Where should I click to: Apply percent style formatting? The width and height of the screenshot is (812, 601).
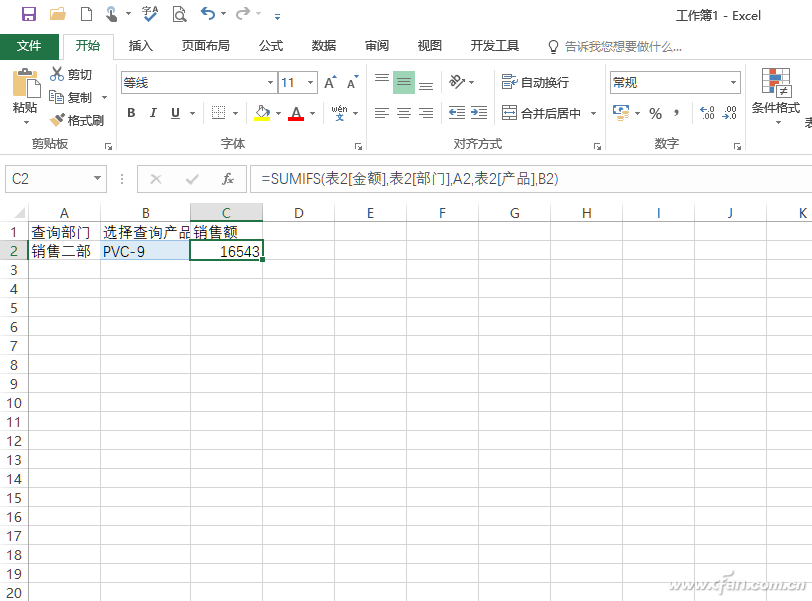coord(656,113)
